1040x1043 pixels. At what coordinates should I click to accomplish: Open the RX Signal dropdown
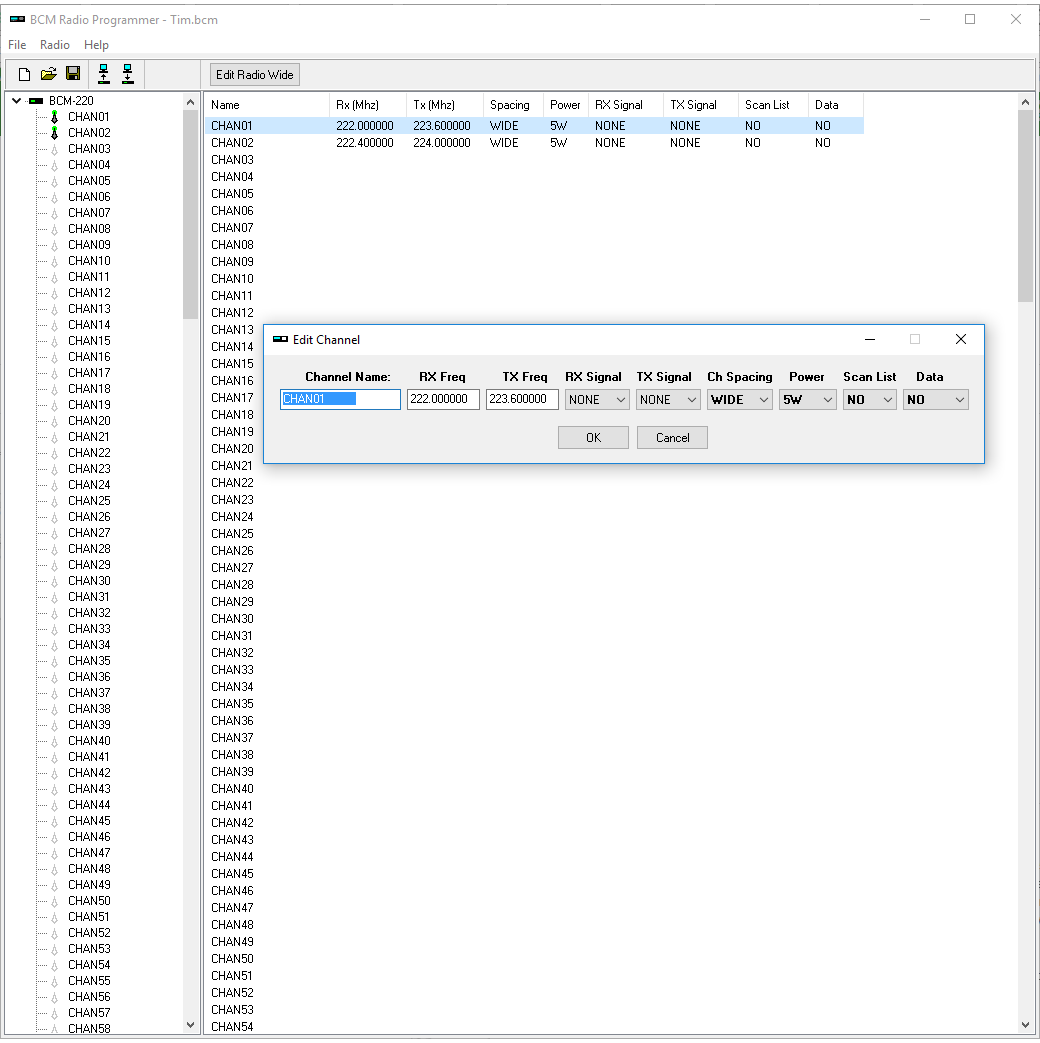[597, 400]
